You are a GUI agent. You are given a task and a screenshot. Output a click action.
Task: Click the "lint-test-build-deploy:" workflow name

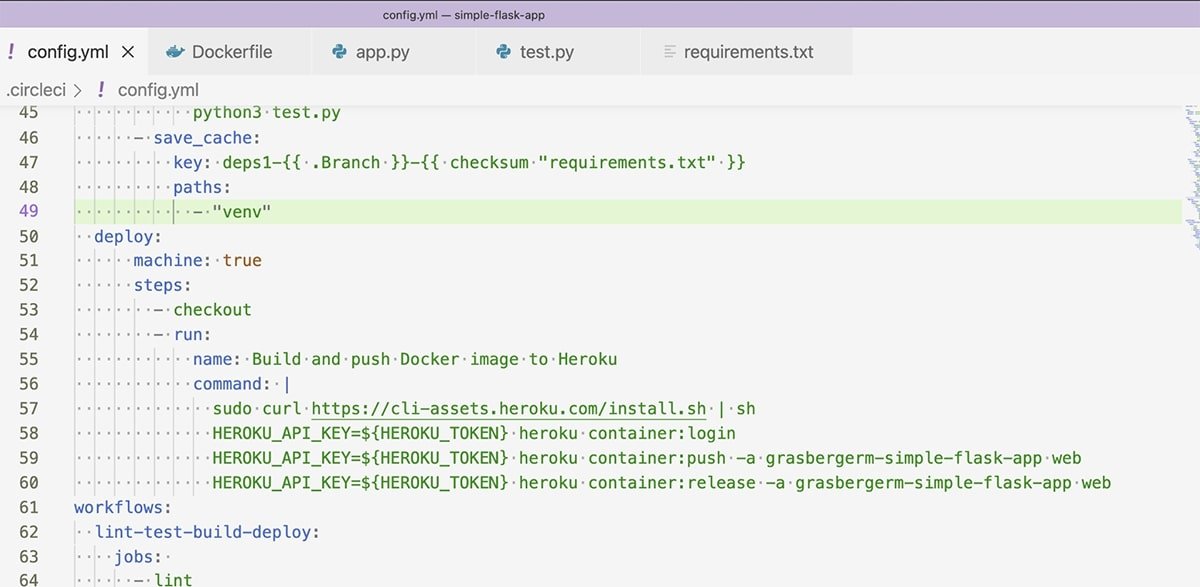(x=206, y=532)
